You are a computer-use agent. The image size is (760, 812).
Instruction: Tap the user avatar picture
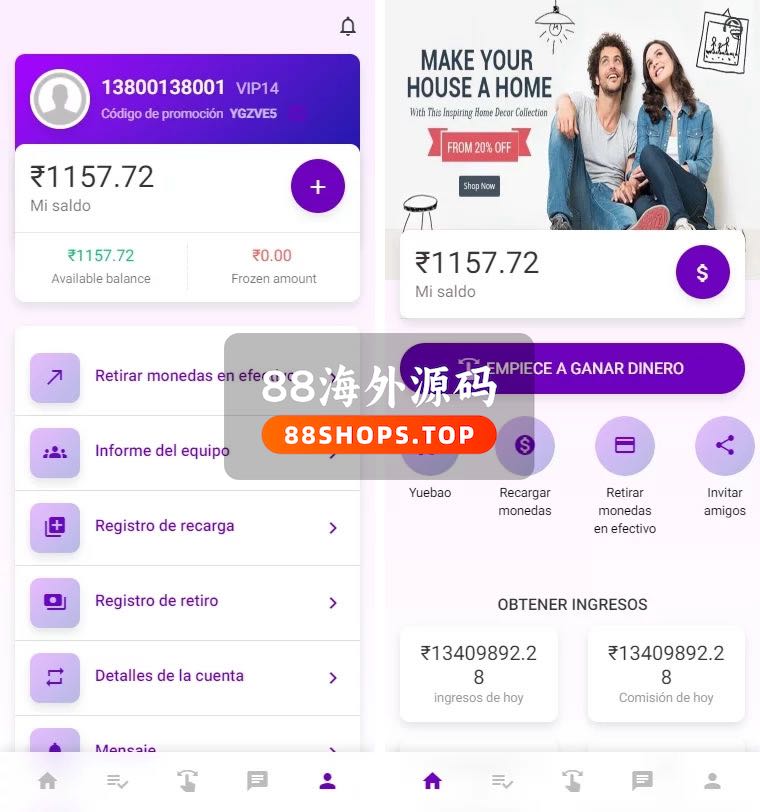pyautogui.click(x=60, y=98)
